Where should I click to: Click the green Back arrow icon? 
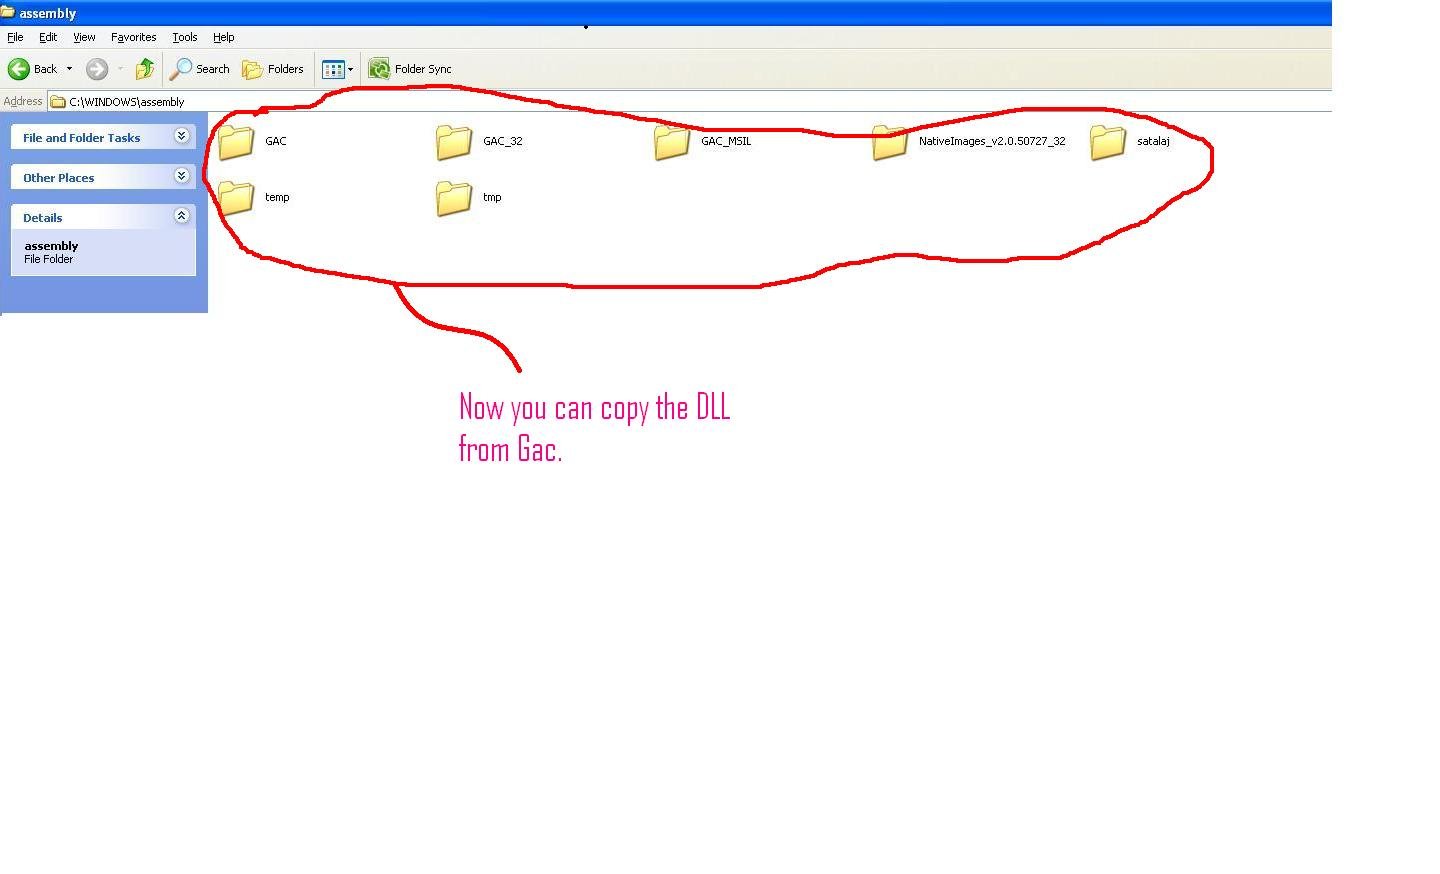pos(18,69)
